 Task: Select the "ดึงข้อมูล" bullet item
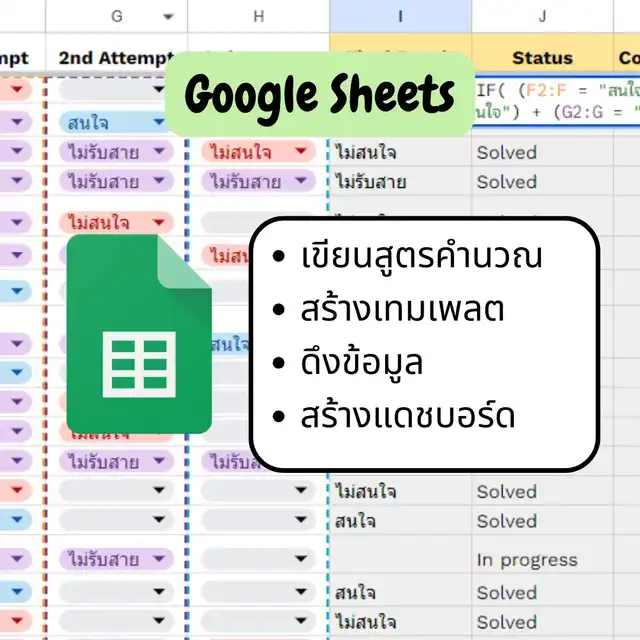click(362, 363)
